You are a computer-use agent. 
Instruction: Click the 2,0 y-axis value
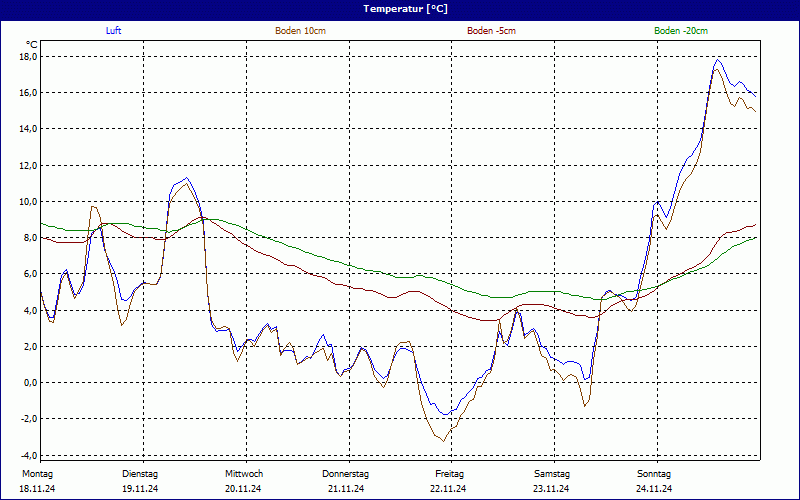pyautogui.click(x=31, y=346)
